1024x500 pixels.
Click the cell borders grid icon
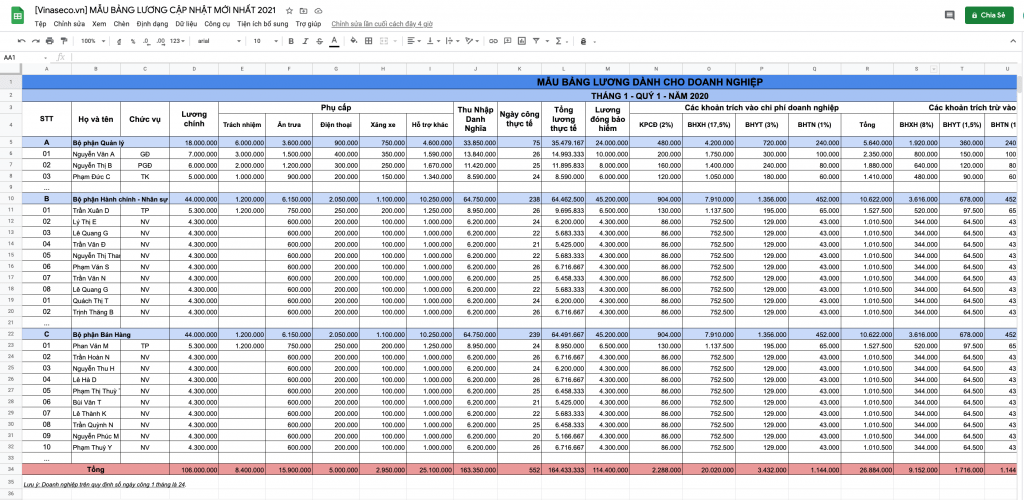(368, 41)
